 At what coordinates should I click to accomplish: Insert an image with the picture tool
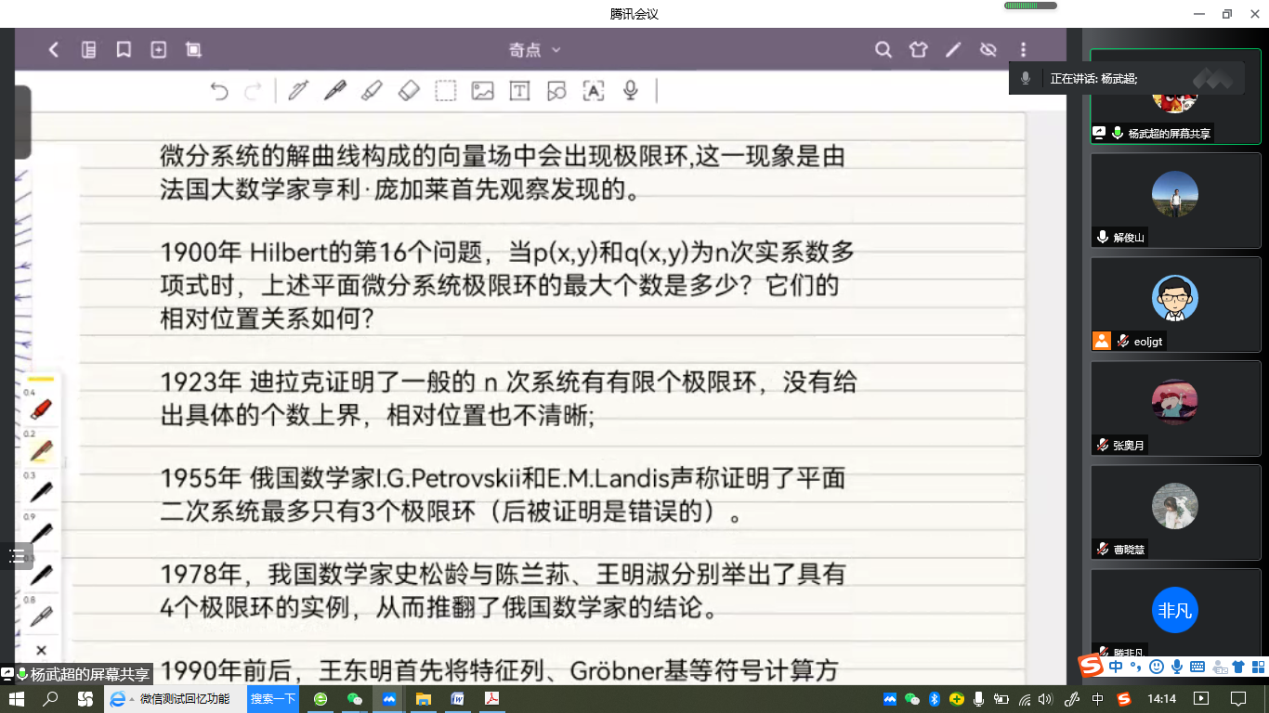pyautogui.click(x=483, y=91)
